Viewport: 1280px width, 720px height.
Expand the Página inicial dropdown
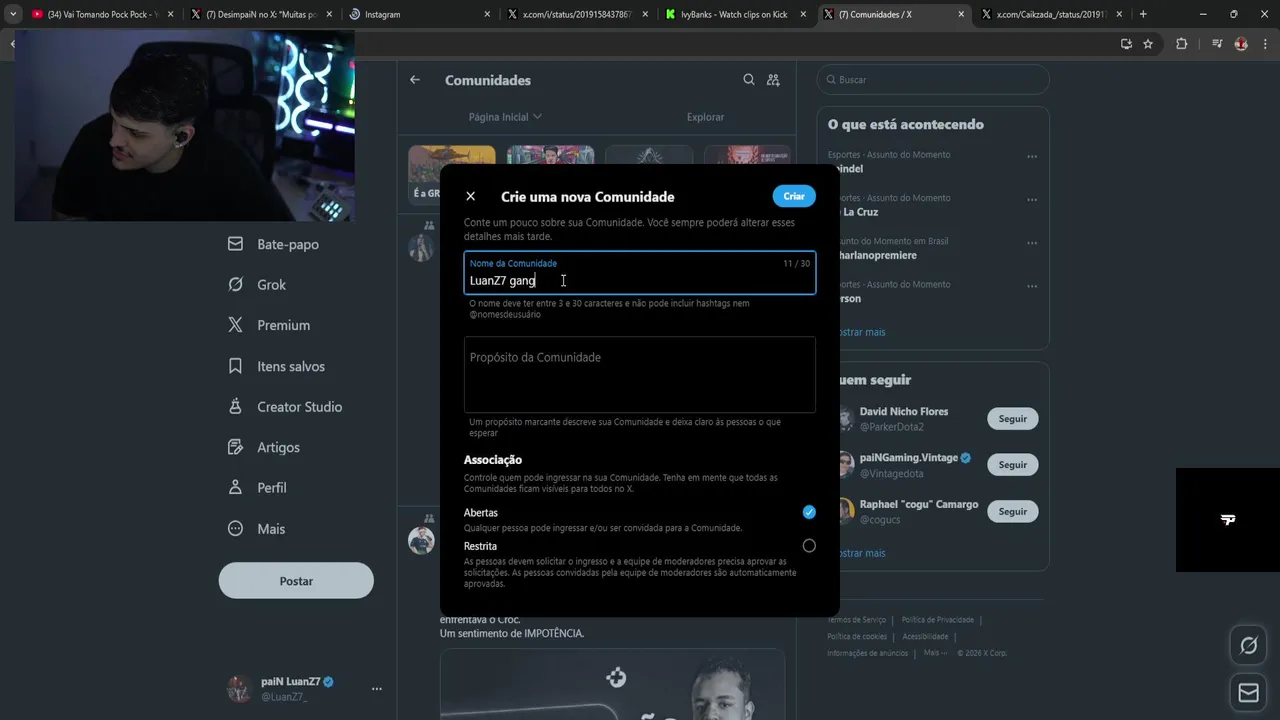tap(505, 117)
